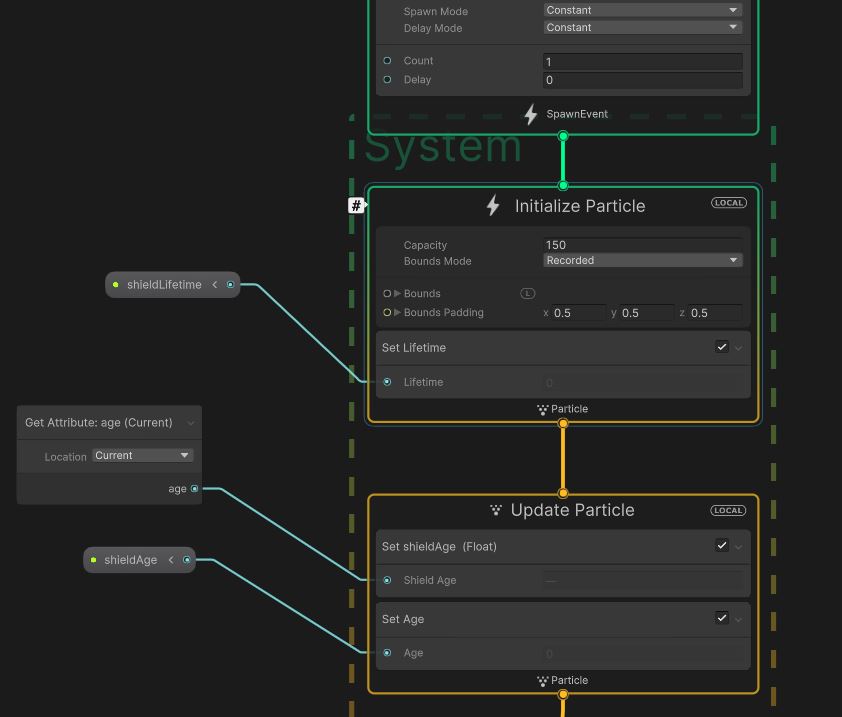Click the L space badge next to Bounds
Image resolution: width=842 pixels, height=717 pixels.
[x=527, y=294]
